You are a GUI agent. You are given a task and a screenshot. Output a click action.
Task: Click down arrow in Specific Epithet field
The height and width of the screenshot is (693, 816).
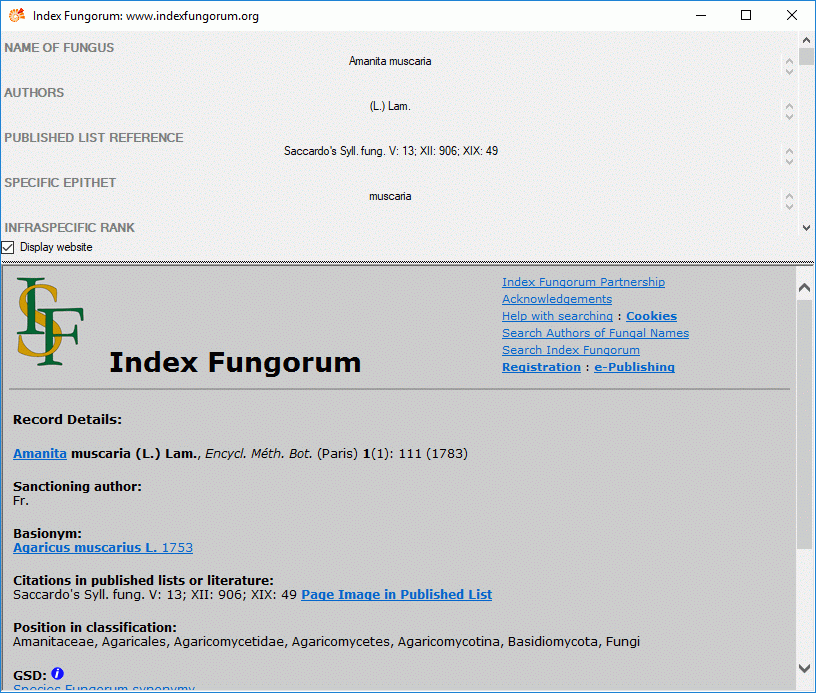click(x=789, y=207)
